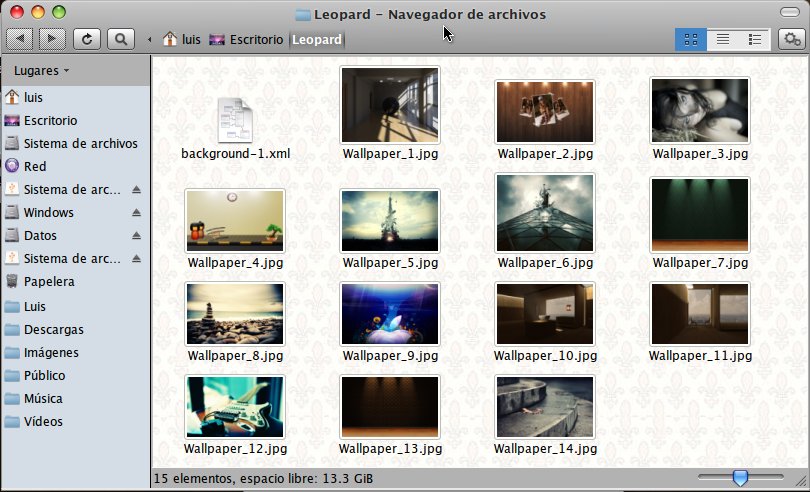The height and width of the screenshot is (492, 810).
Task: Open Escritorio in the sidebar
Action: (x=75, y=120)
